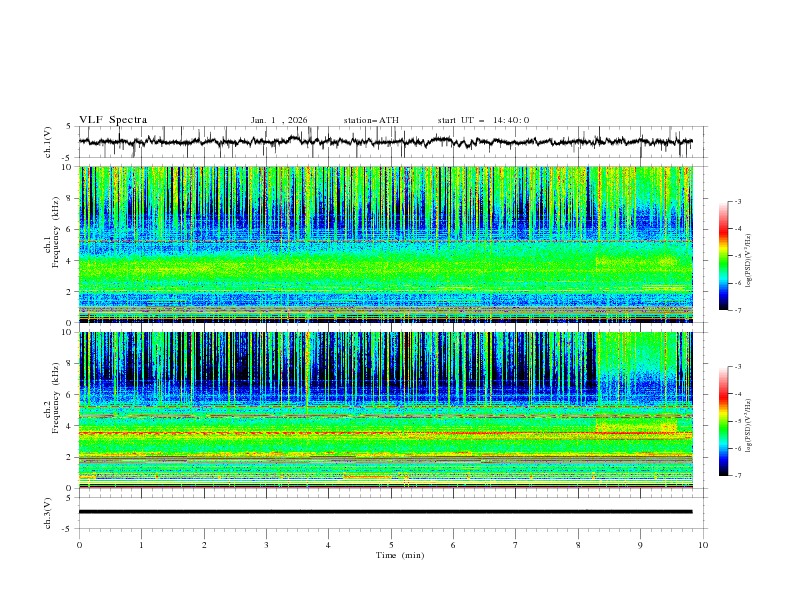
Task: Click the "ch.1(V)" axis label
Action: pos(48,142)
